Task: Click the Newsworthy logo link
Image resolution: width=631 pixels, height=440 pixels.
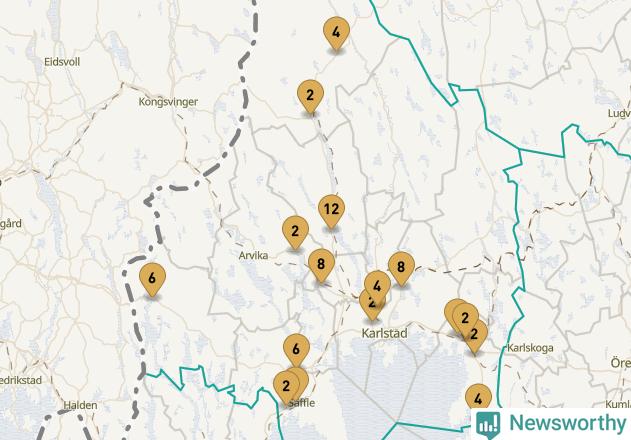Action: tap(551, 424)
